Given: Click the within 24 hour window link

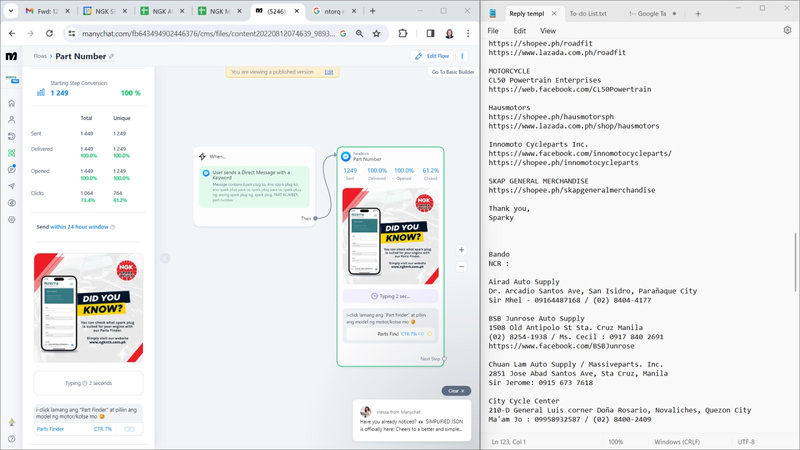Looking at the screenshot, I should (x=79, y=227).
